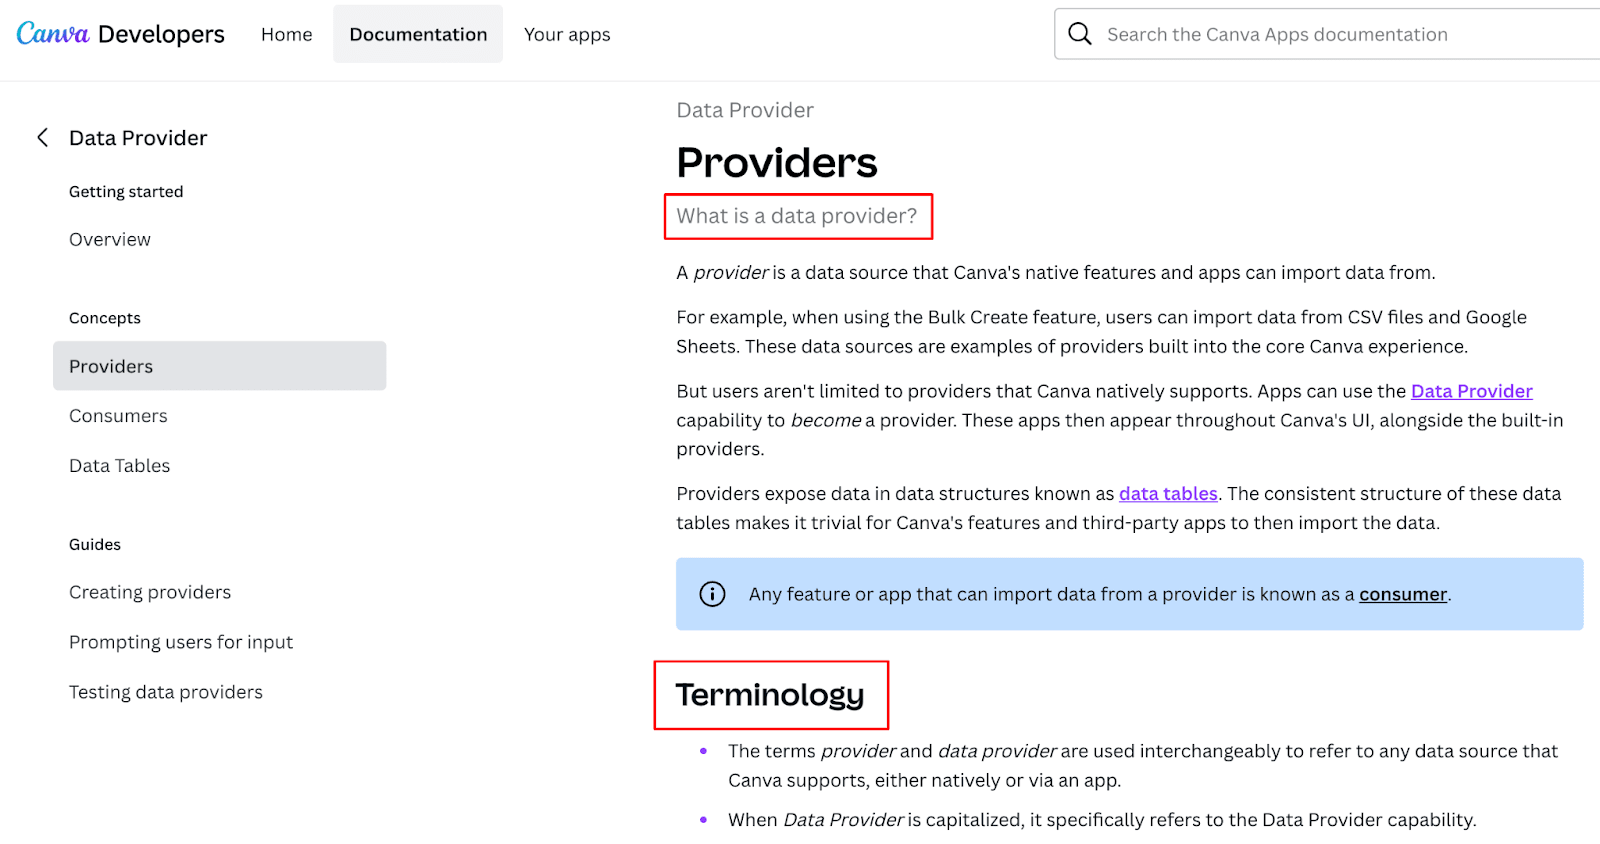Select Prompting users for input
The width and height of the screenshot is (1600, 844).
pyautogui.click(x=180, y=641)
